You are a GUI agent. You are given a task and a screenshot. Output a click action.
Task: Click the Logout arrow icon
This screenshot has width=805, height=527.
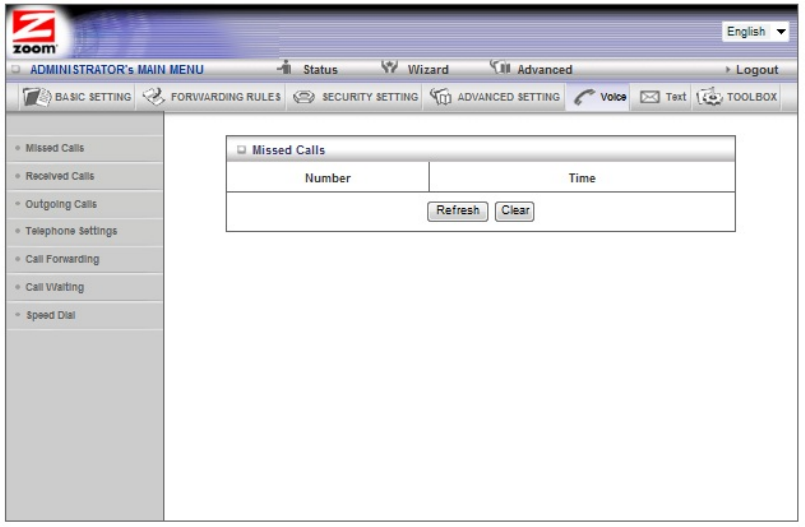(727, 69)
